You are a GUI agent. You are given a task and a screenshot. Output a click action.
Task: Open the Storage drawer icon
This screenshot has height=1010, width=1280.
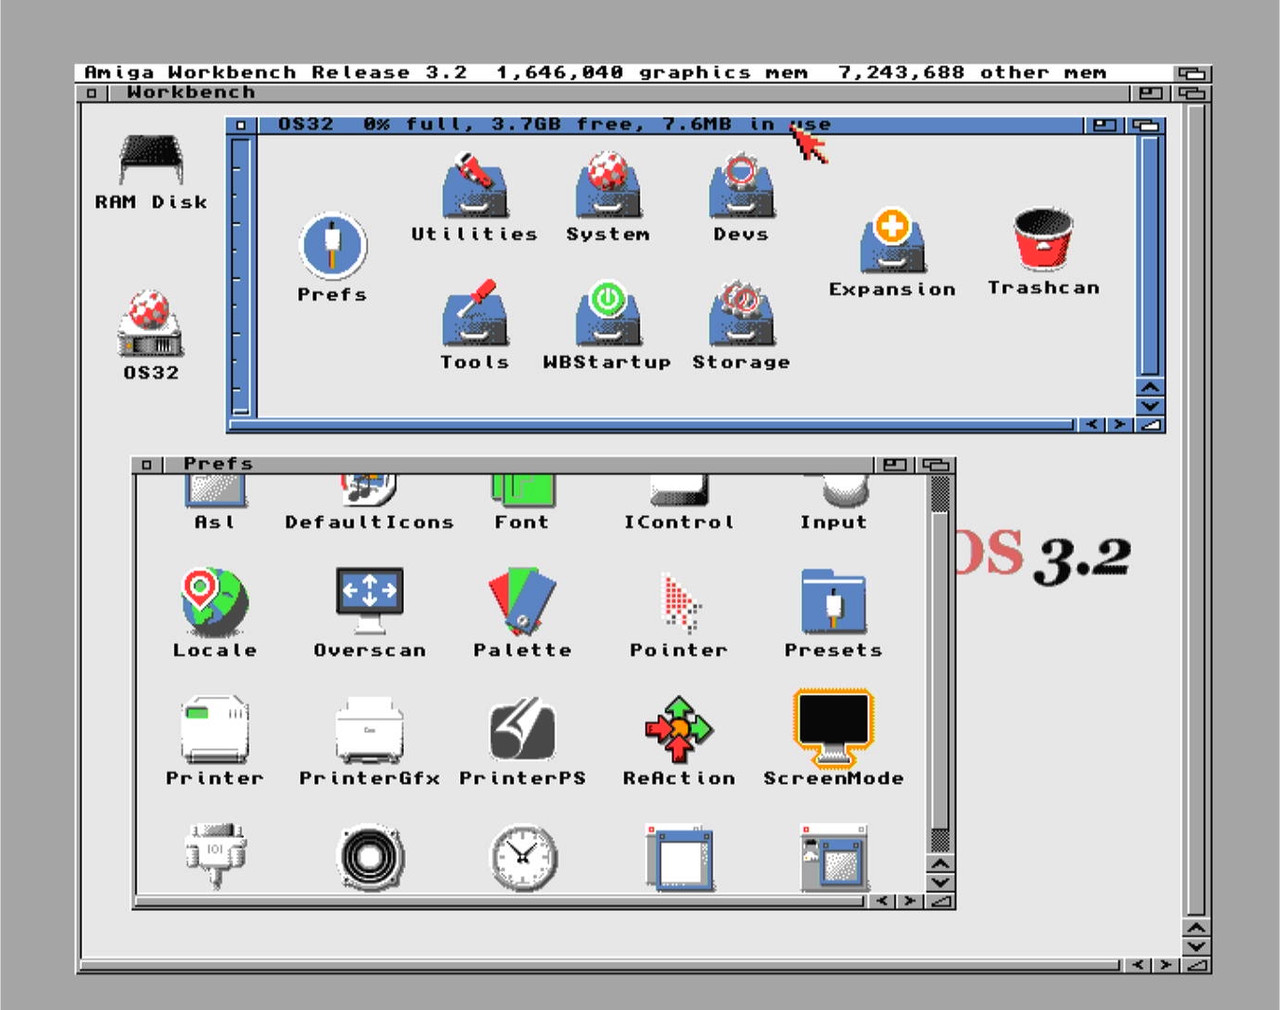[x=741, y=313]
